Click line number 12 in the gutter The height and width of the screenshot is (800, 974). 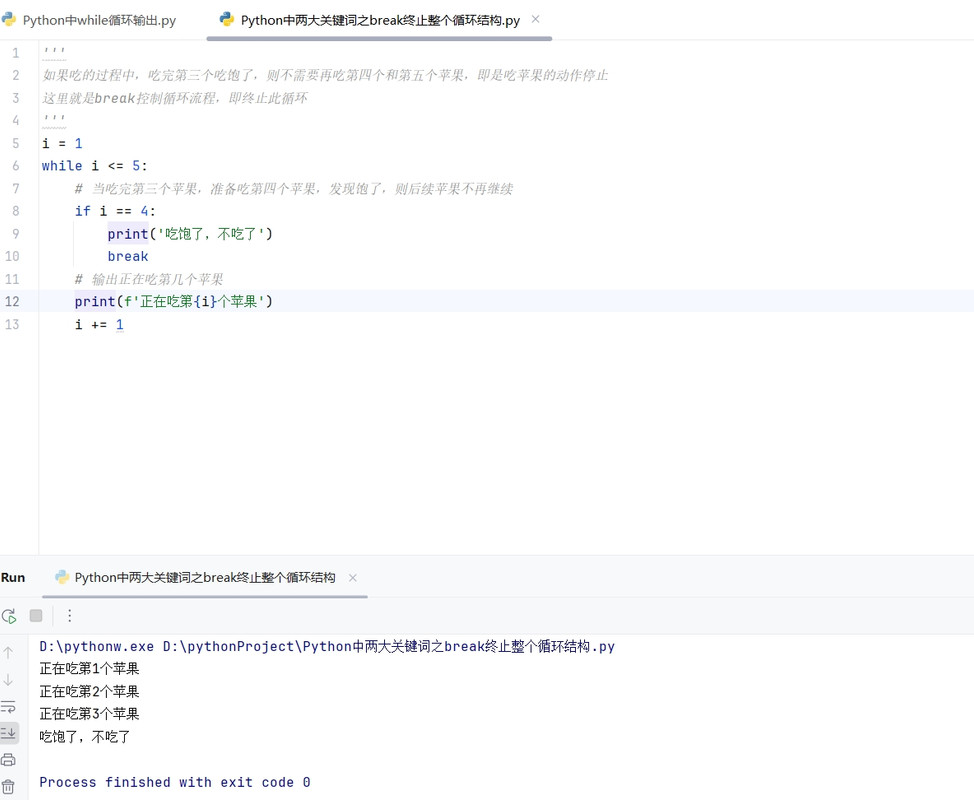12,302
